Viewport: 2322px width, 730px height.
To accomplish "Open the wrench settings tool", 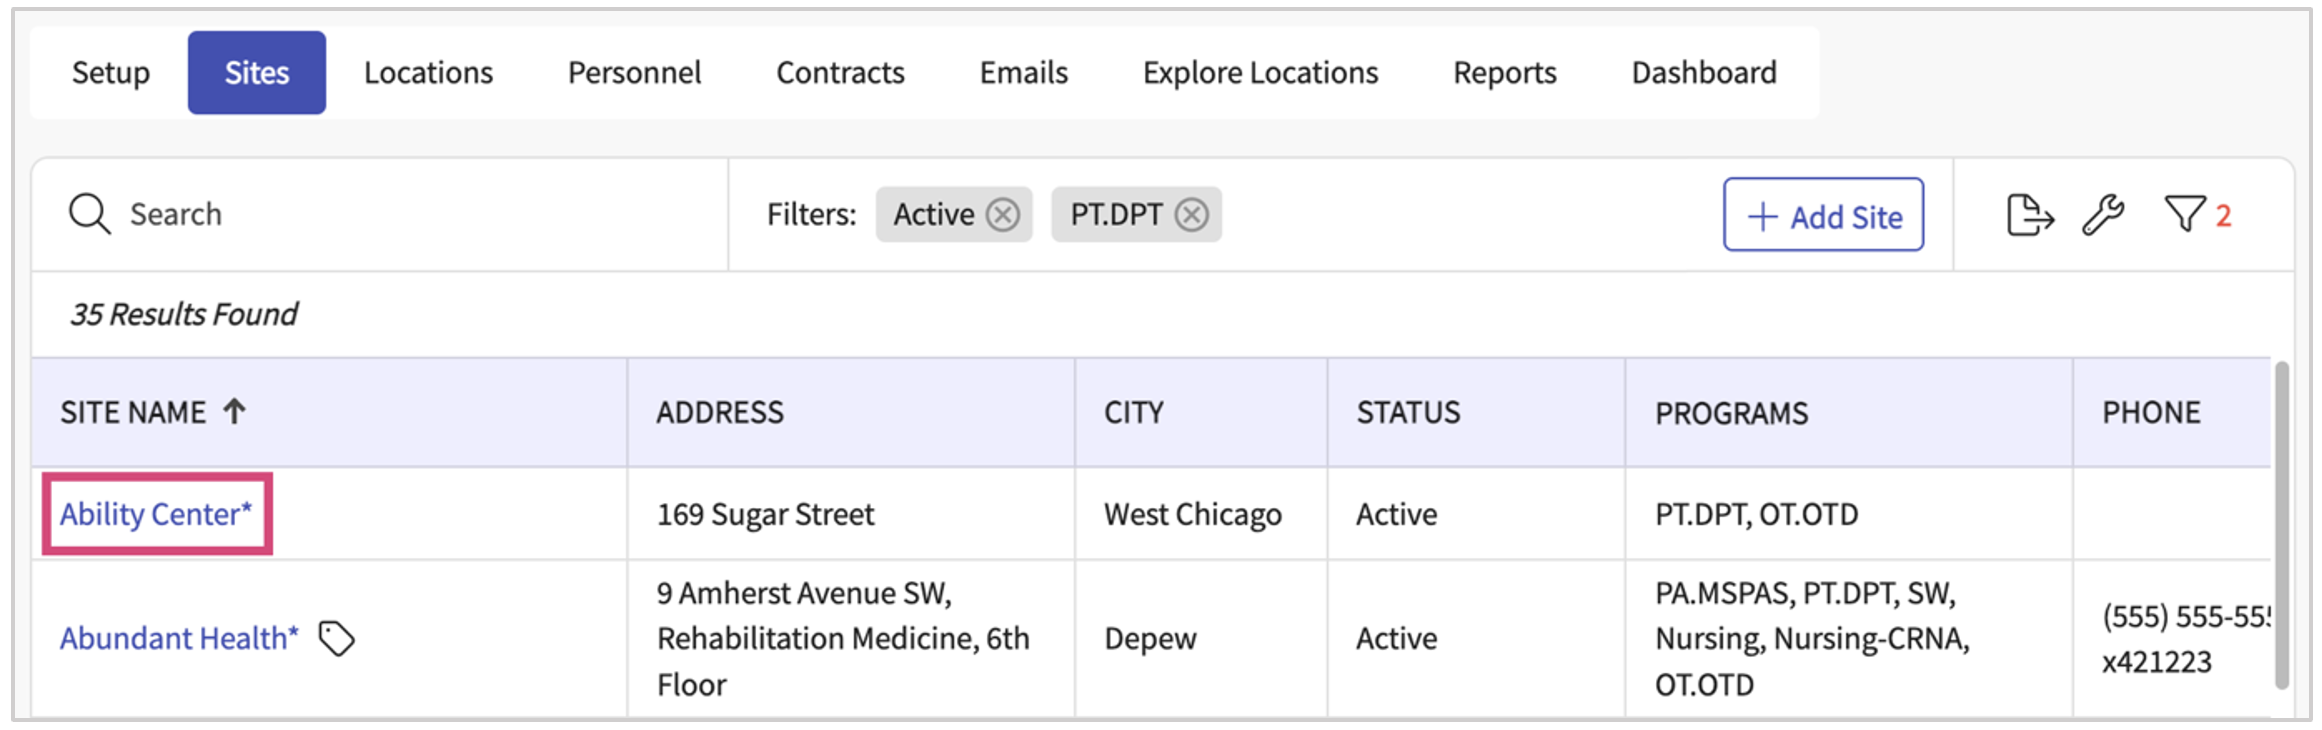I will [2103, 215].
